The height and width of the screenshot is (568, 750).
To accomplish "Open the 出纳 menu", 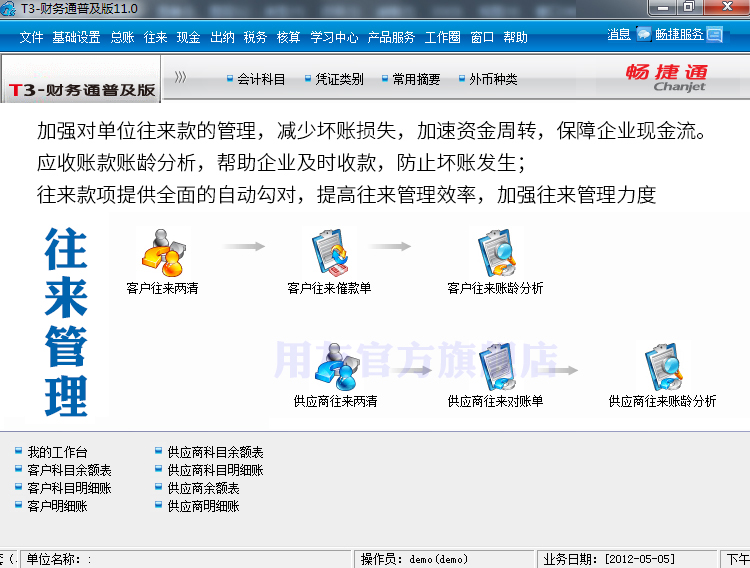I will 222,37.
